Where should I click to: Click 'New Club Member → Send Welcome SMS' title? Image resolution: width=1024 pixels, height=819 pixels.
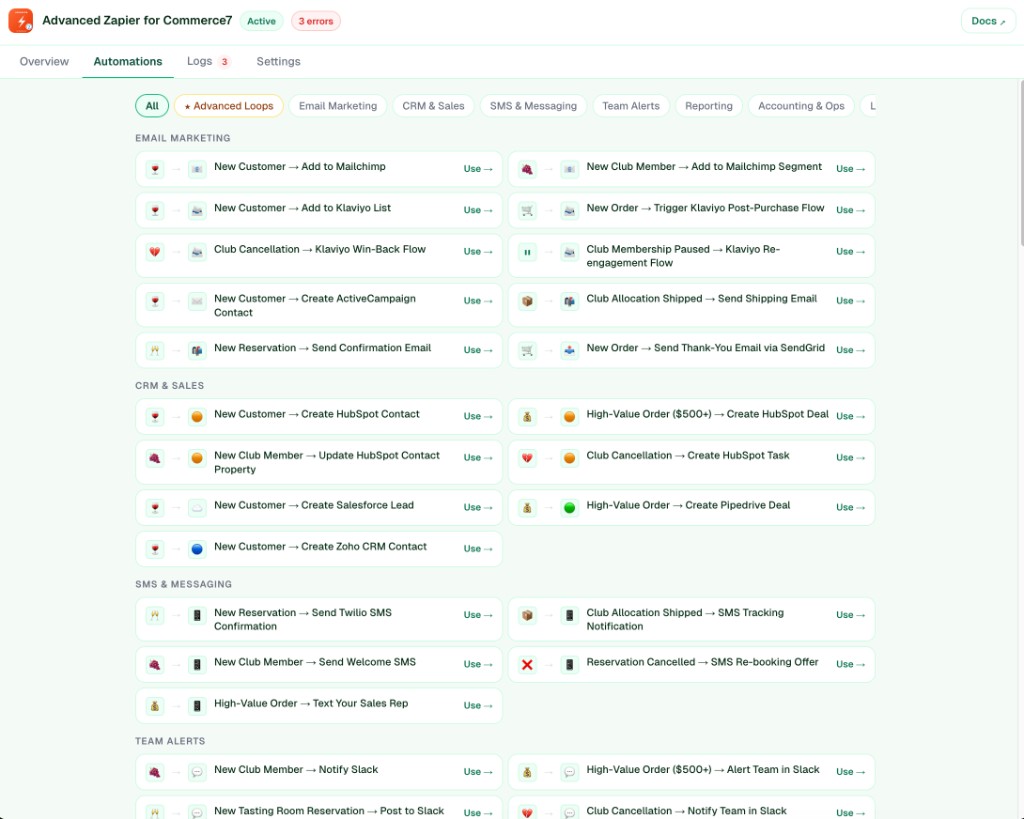coord(315,662)
